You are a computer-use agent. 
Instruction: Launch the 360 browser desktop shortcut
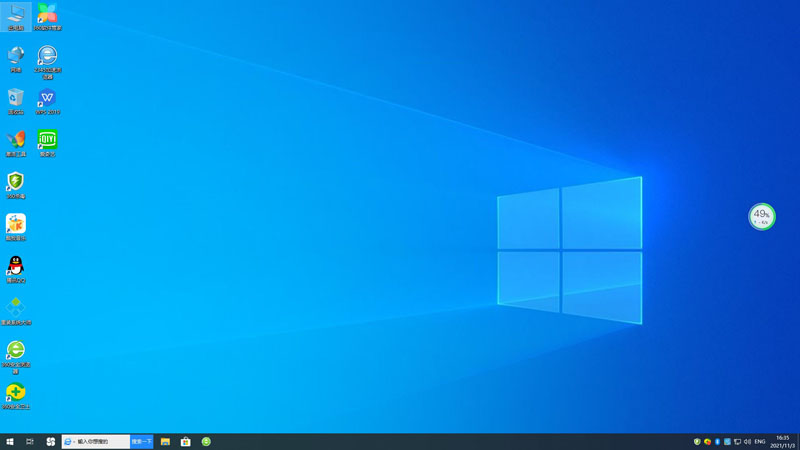click(16, 351)
